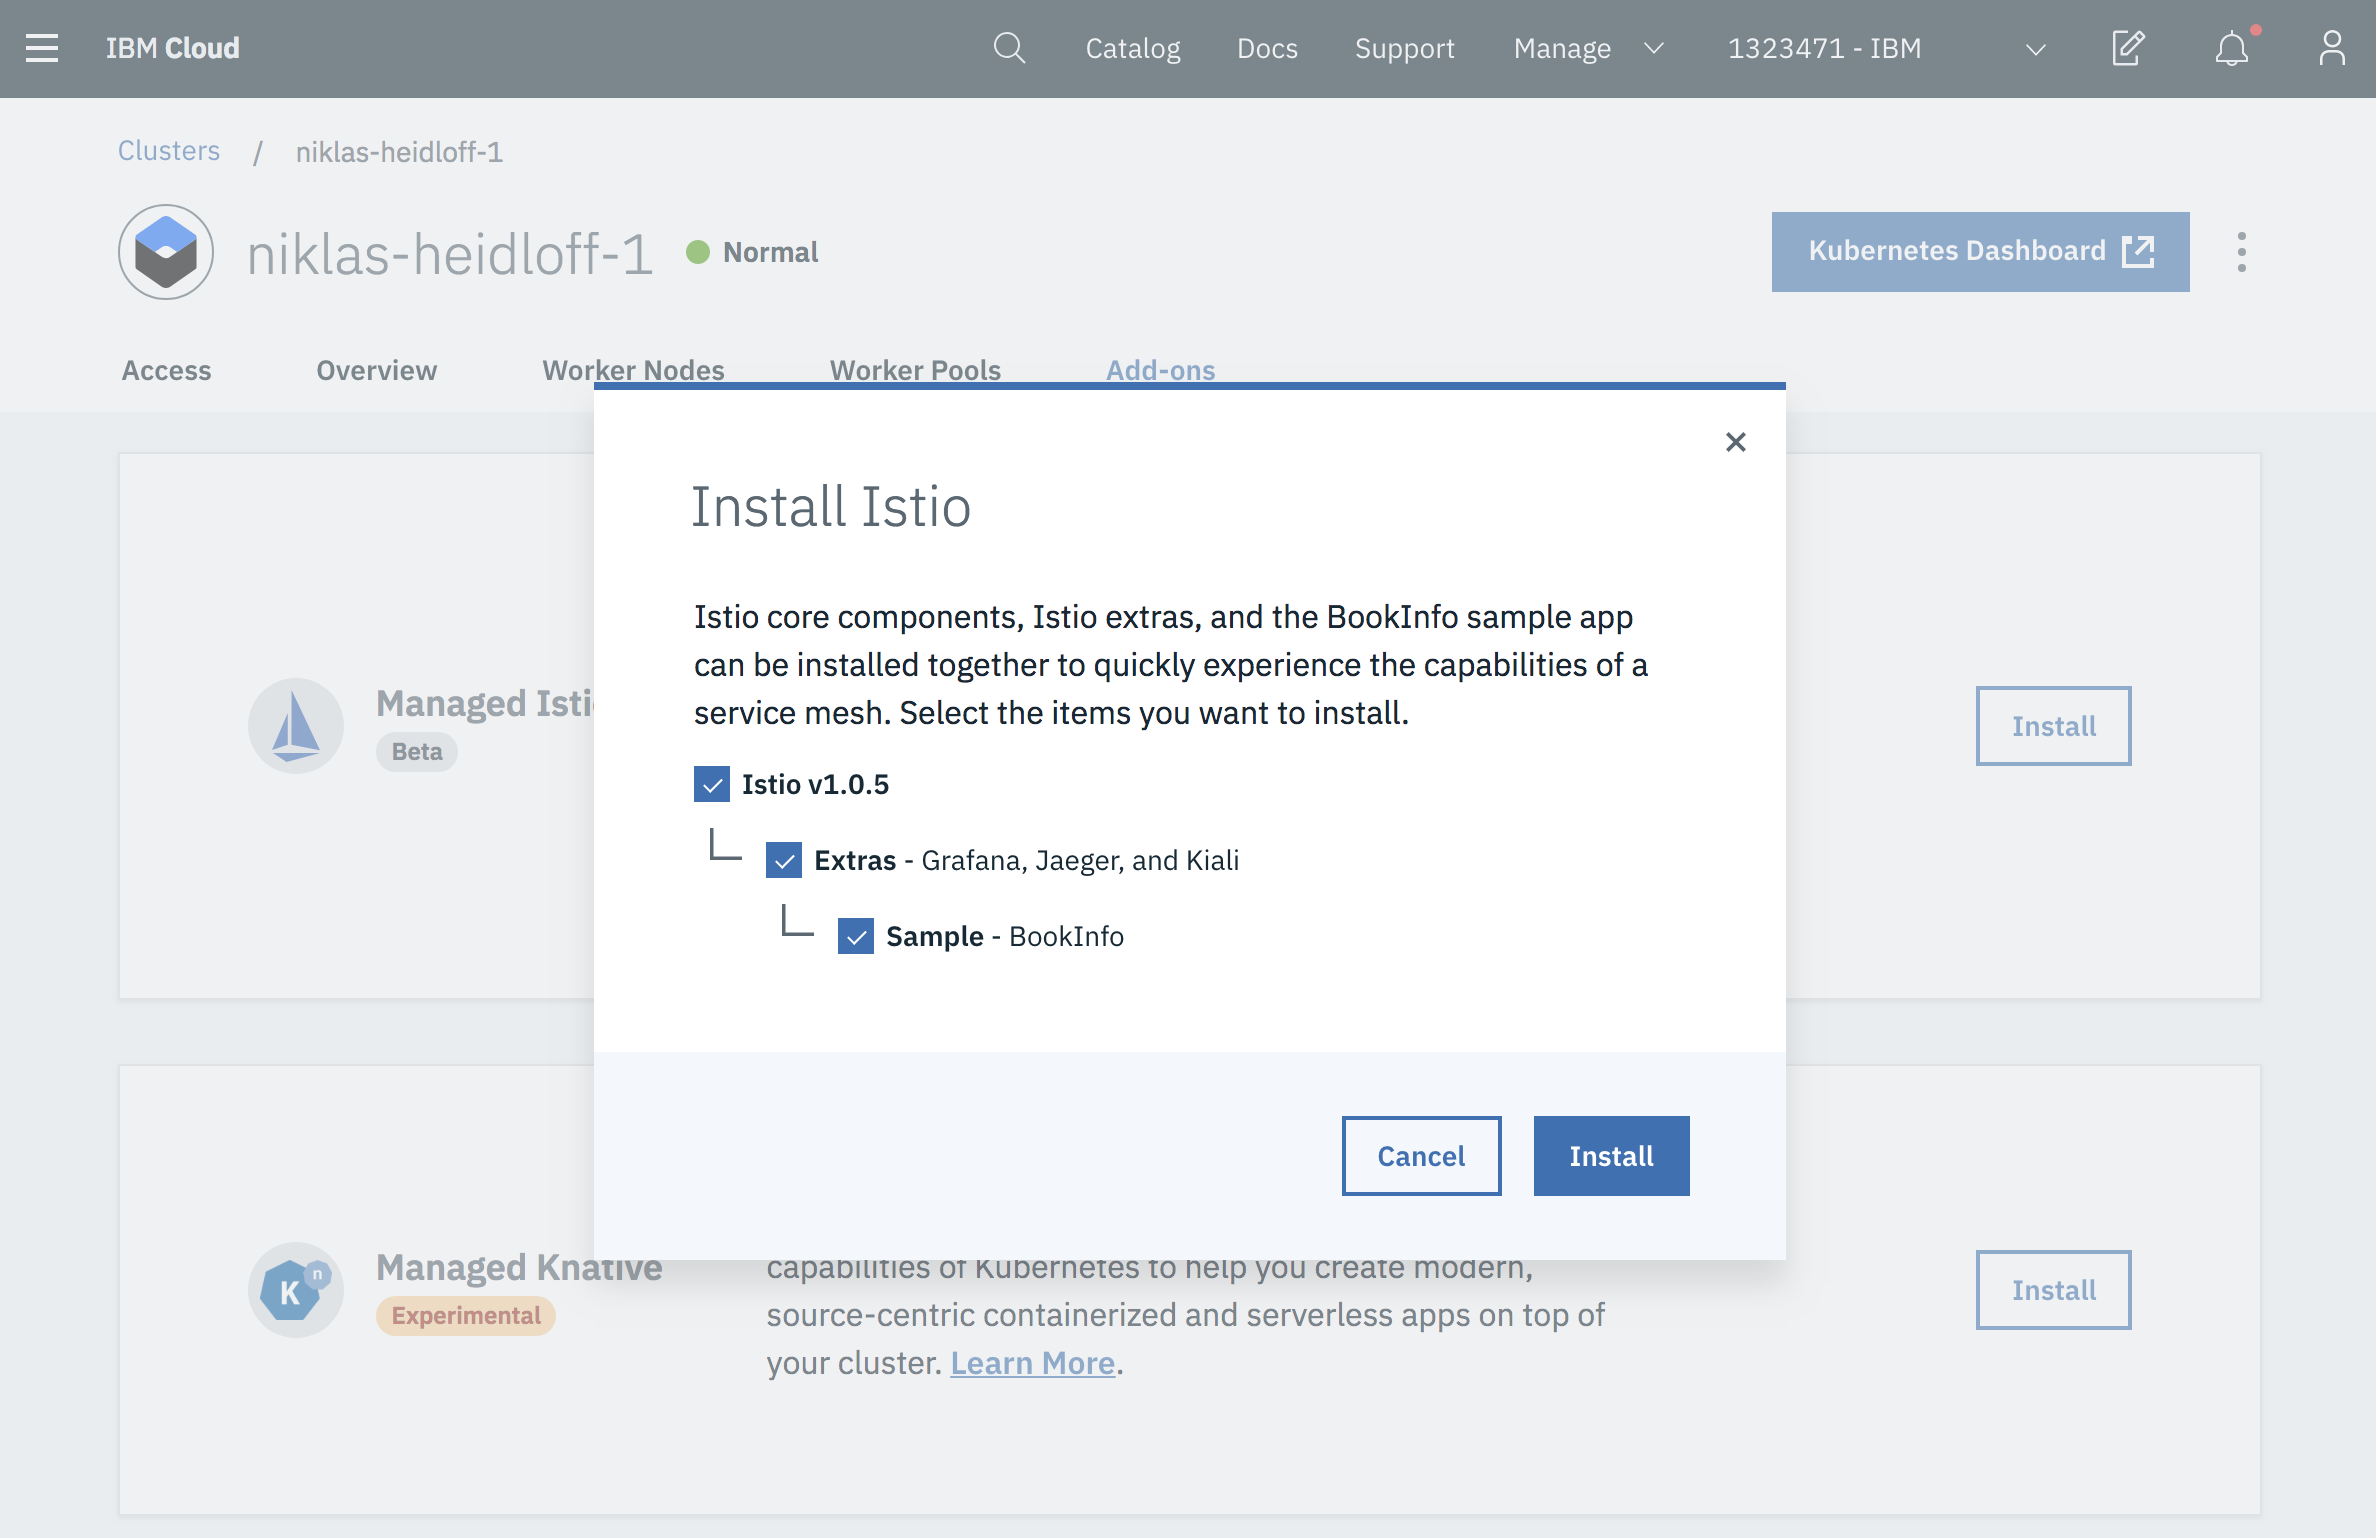Click the blue Install button in dialog
2376x1538 pixels.
pos(1611,1156)
